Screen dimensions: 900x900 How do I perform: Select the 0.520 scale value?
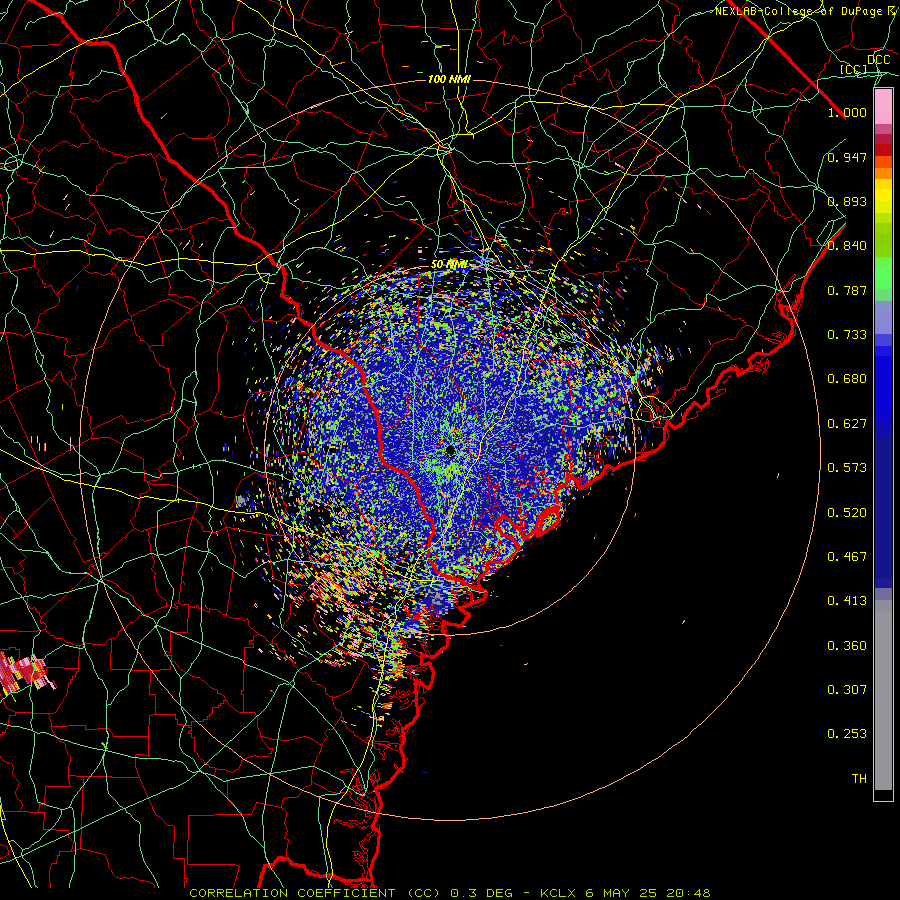847,513
